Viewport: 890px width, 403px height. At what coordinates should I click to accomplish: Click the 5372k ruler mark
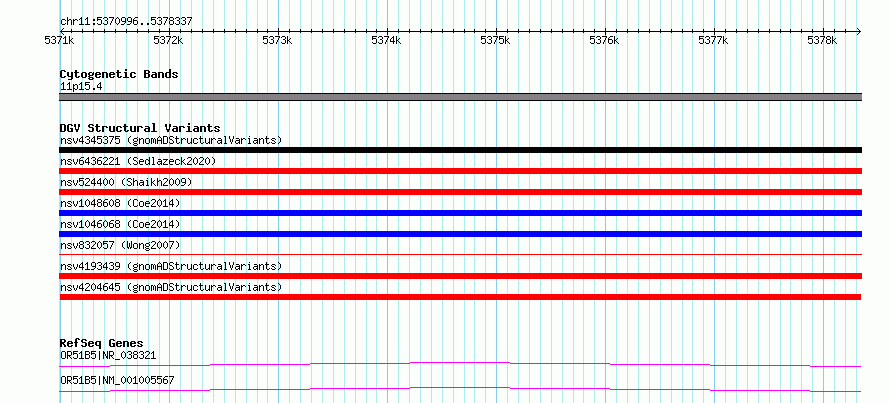coord(169,41)
